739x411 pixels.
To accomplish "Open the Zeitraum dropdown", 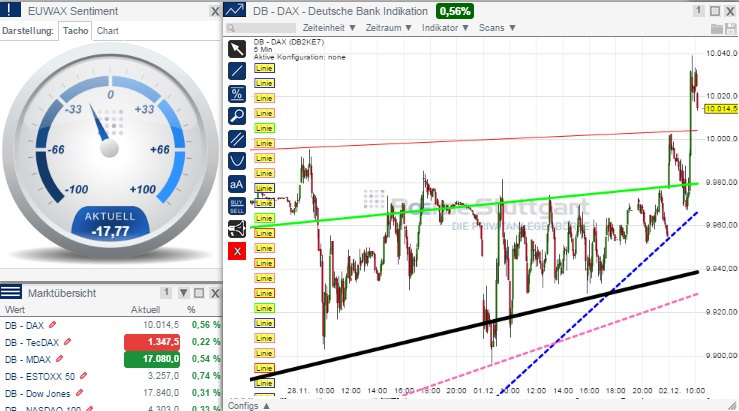I will [389, 28].
